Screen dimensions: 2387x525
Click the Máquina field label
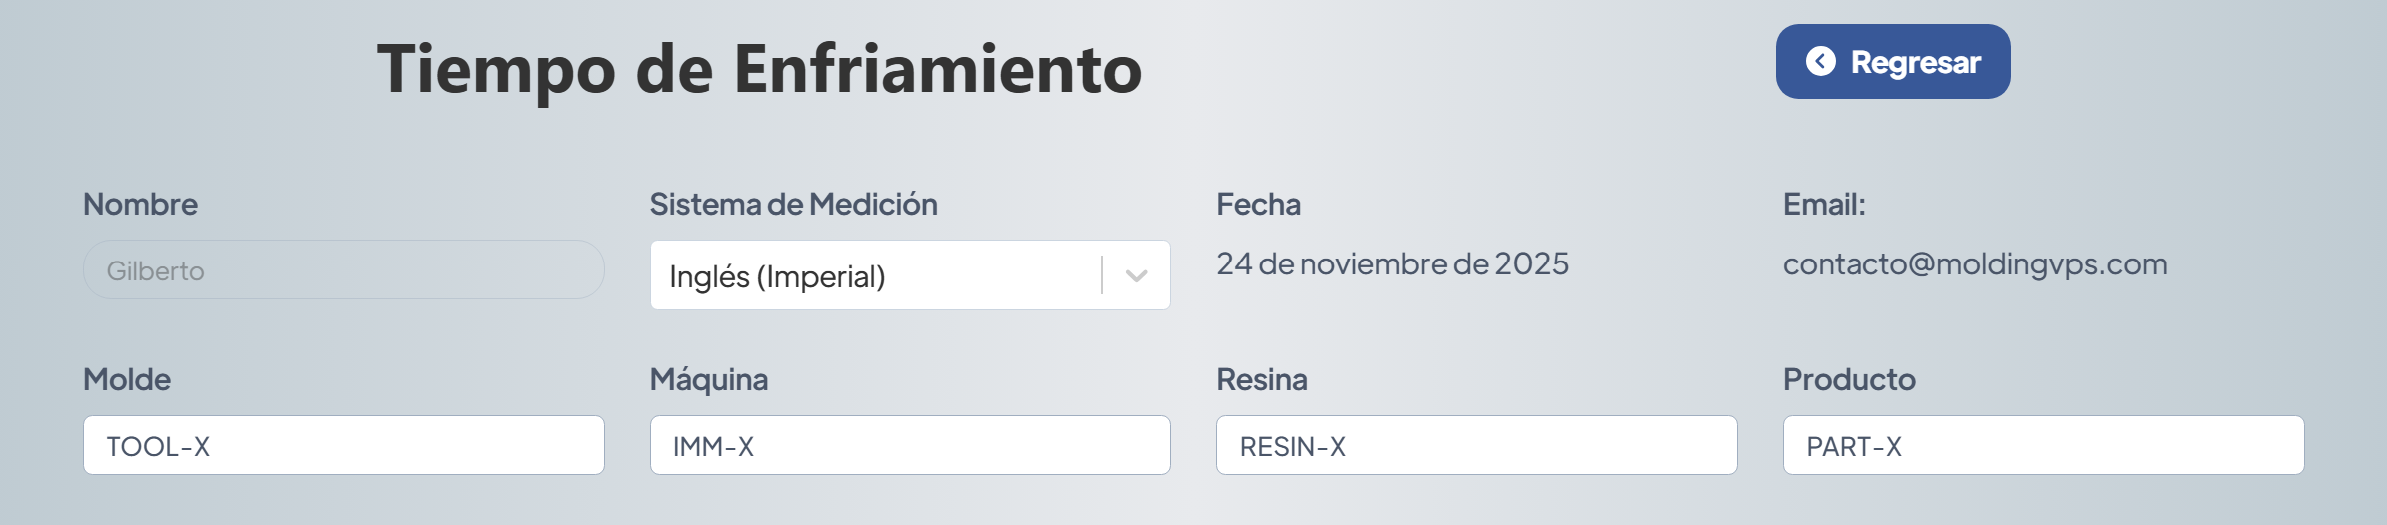[x=709, y=379]
